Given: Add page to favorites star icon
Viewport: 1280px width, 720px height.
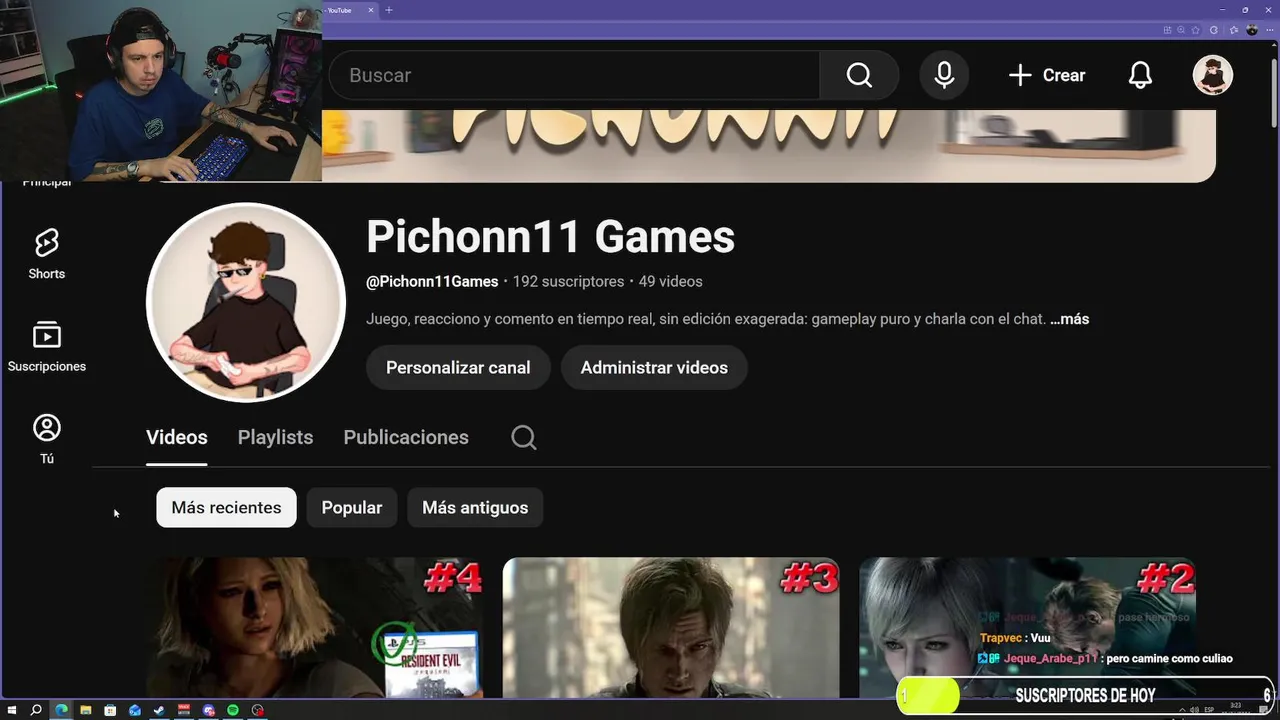Looking at the screenshot, I should [x=1195, y=30].
